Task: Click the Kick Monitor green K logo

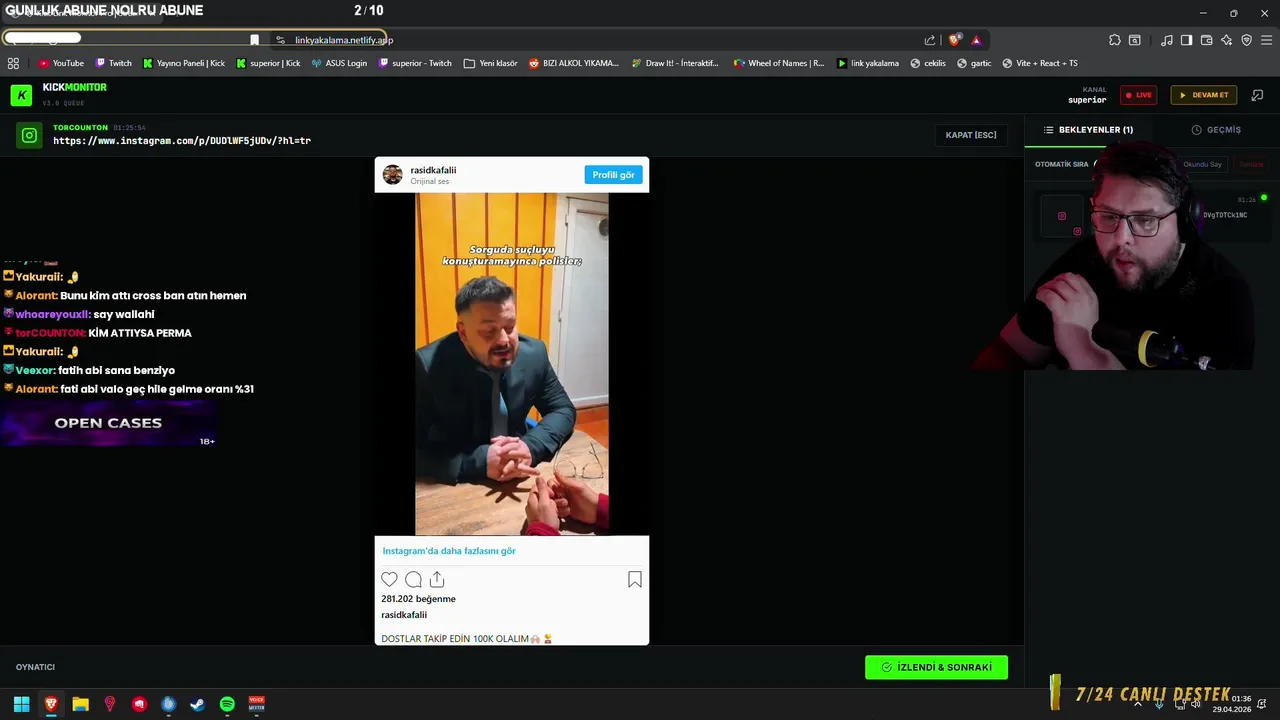Action: (x=21, y=95)
